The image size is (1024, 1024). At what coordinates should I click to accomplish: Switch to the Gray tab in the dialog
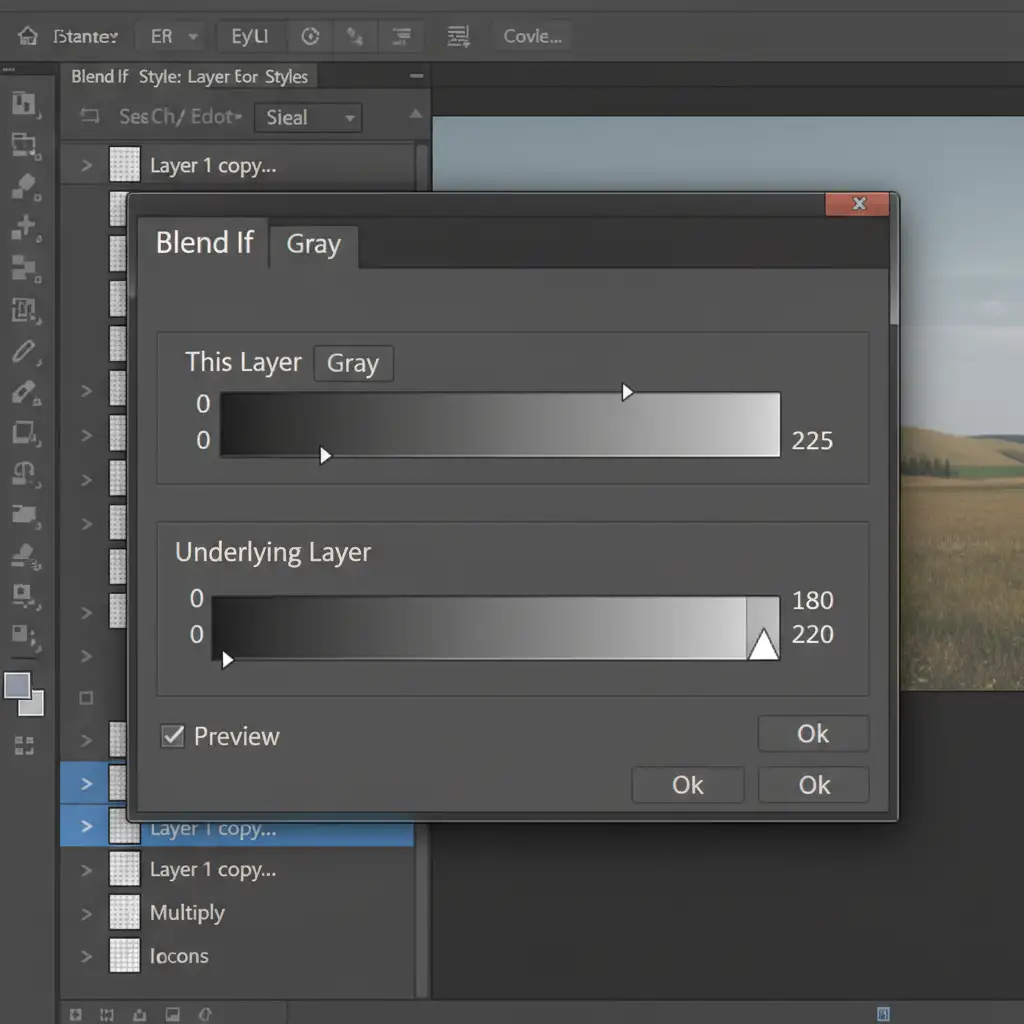[313, 245]
